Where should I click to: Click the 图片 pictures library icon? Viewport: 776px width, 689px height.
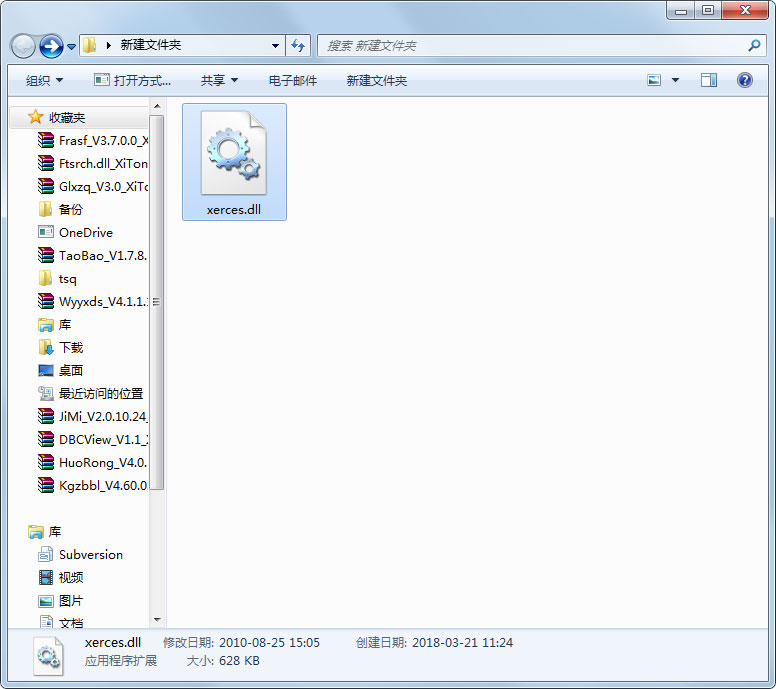click(x=46, y=601)
